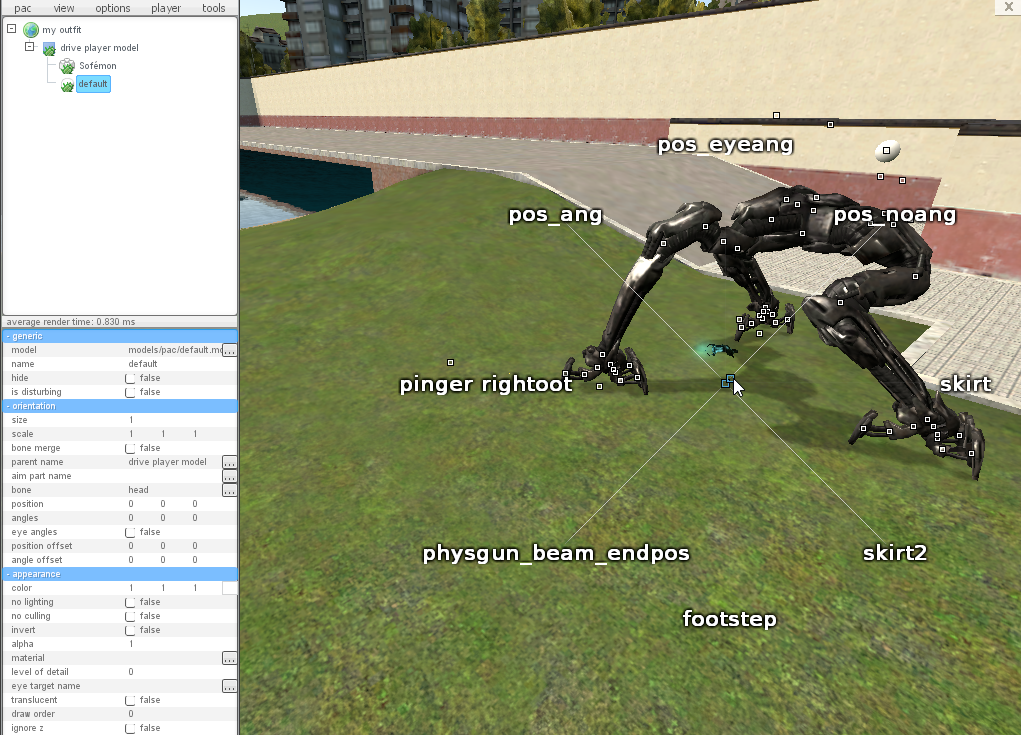Open the eye target name picker icon
Viewport: 1021px width, 735px height.
click(x=230, y=686)
